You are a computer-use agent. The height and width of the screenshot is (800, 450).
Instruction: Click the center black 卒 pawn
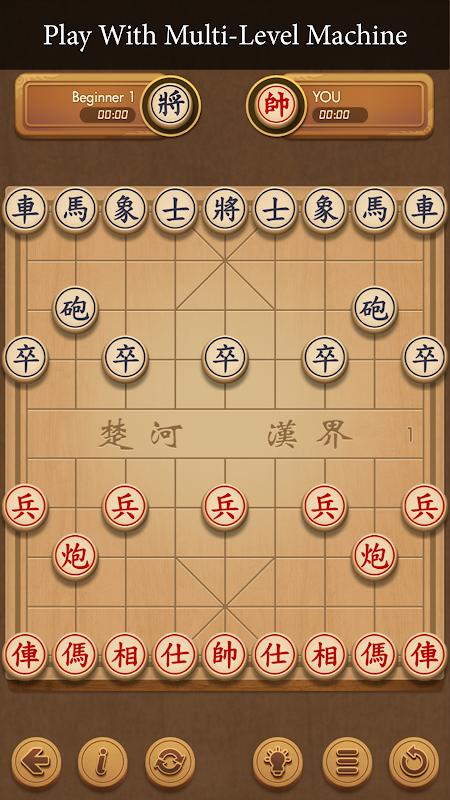(x=225, y=359)
